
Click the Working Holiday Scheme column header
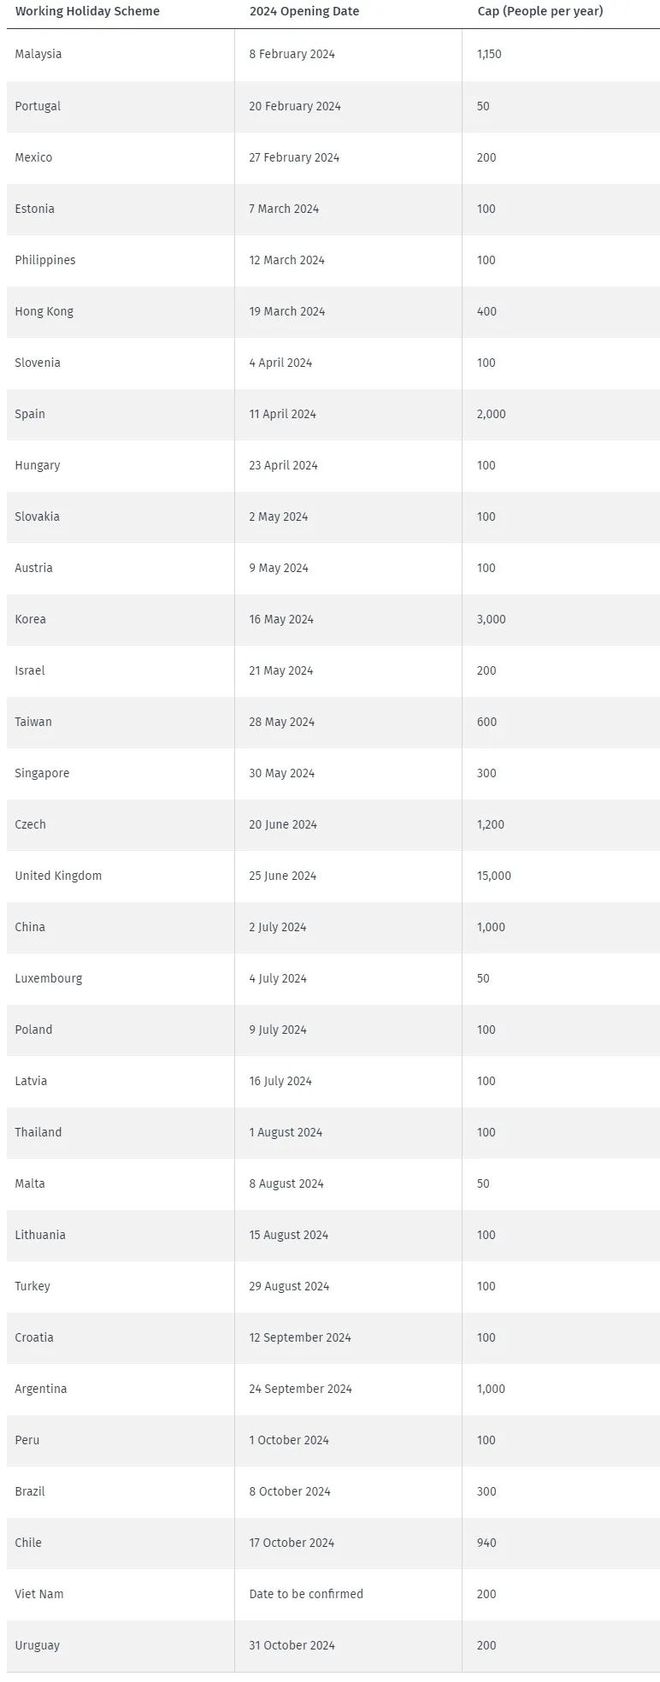tap(87, 11)
